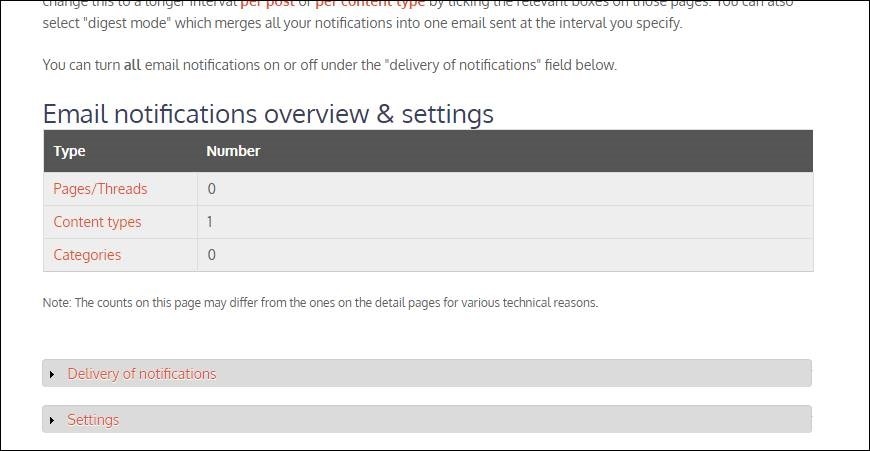The height and width of the screenshot is (451, 870).
Task: Expand the Delivery of notifications triangle arrow
Action: pos(52,374)
